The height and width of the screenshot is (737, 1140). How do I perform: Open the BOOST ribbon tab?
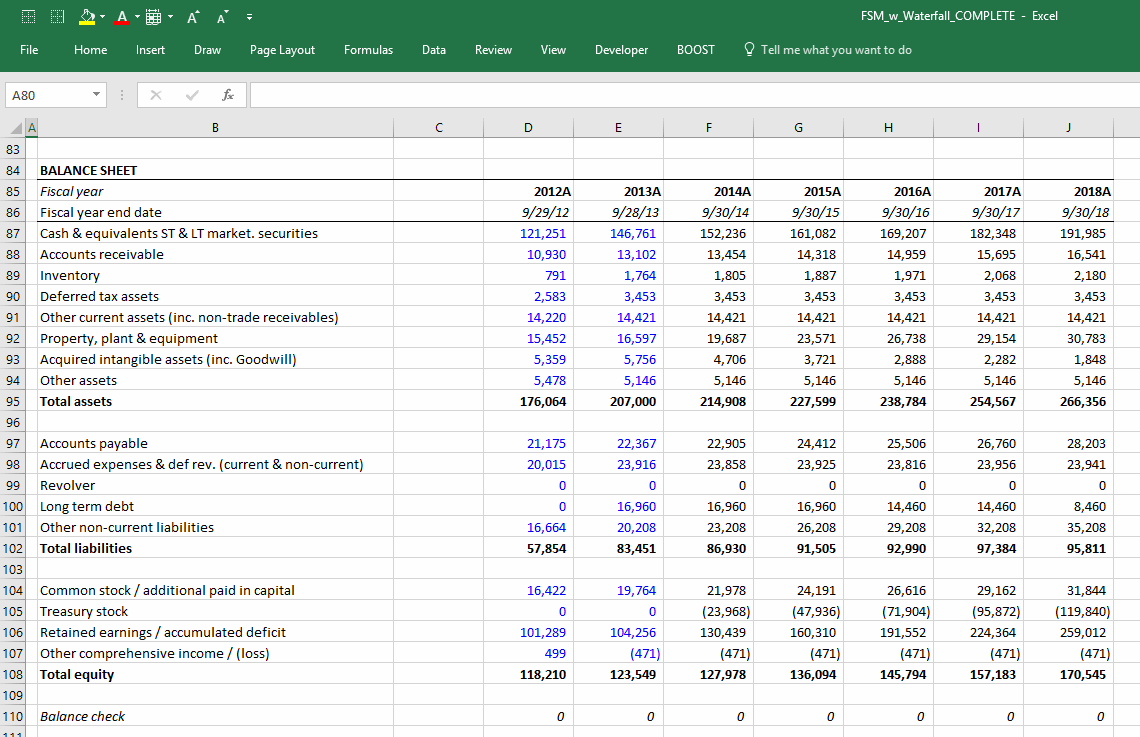pos(695,49)
